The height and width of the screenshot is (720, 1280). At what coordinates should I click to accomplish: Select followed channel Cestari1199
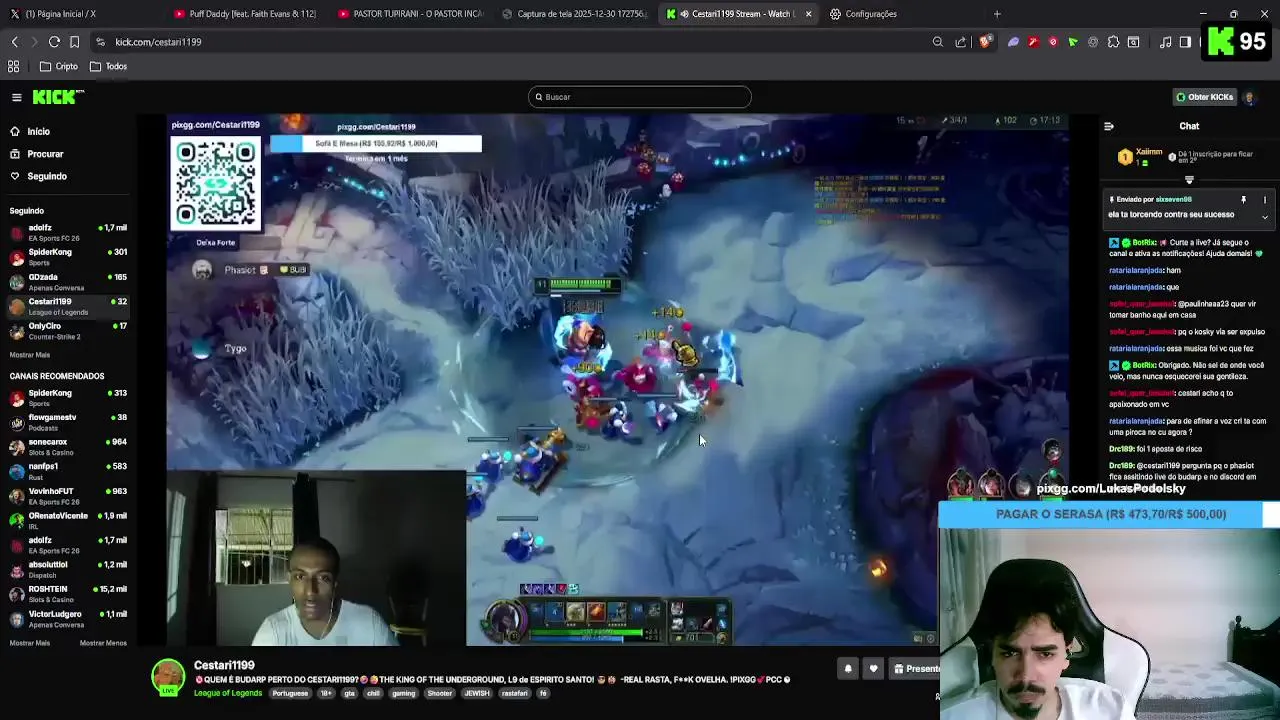tap(68, 306)
